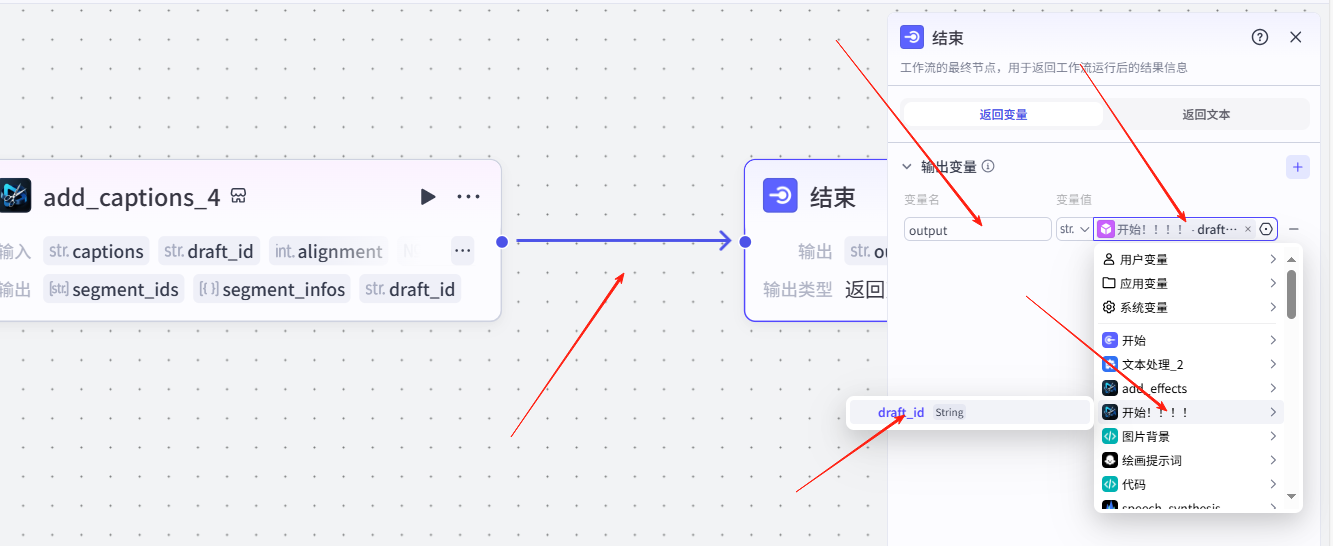Click the target icon in variable value field
This screenshot has height=546, width=1333.
tap(1266, 229)
